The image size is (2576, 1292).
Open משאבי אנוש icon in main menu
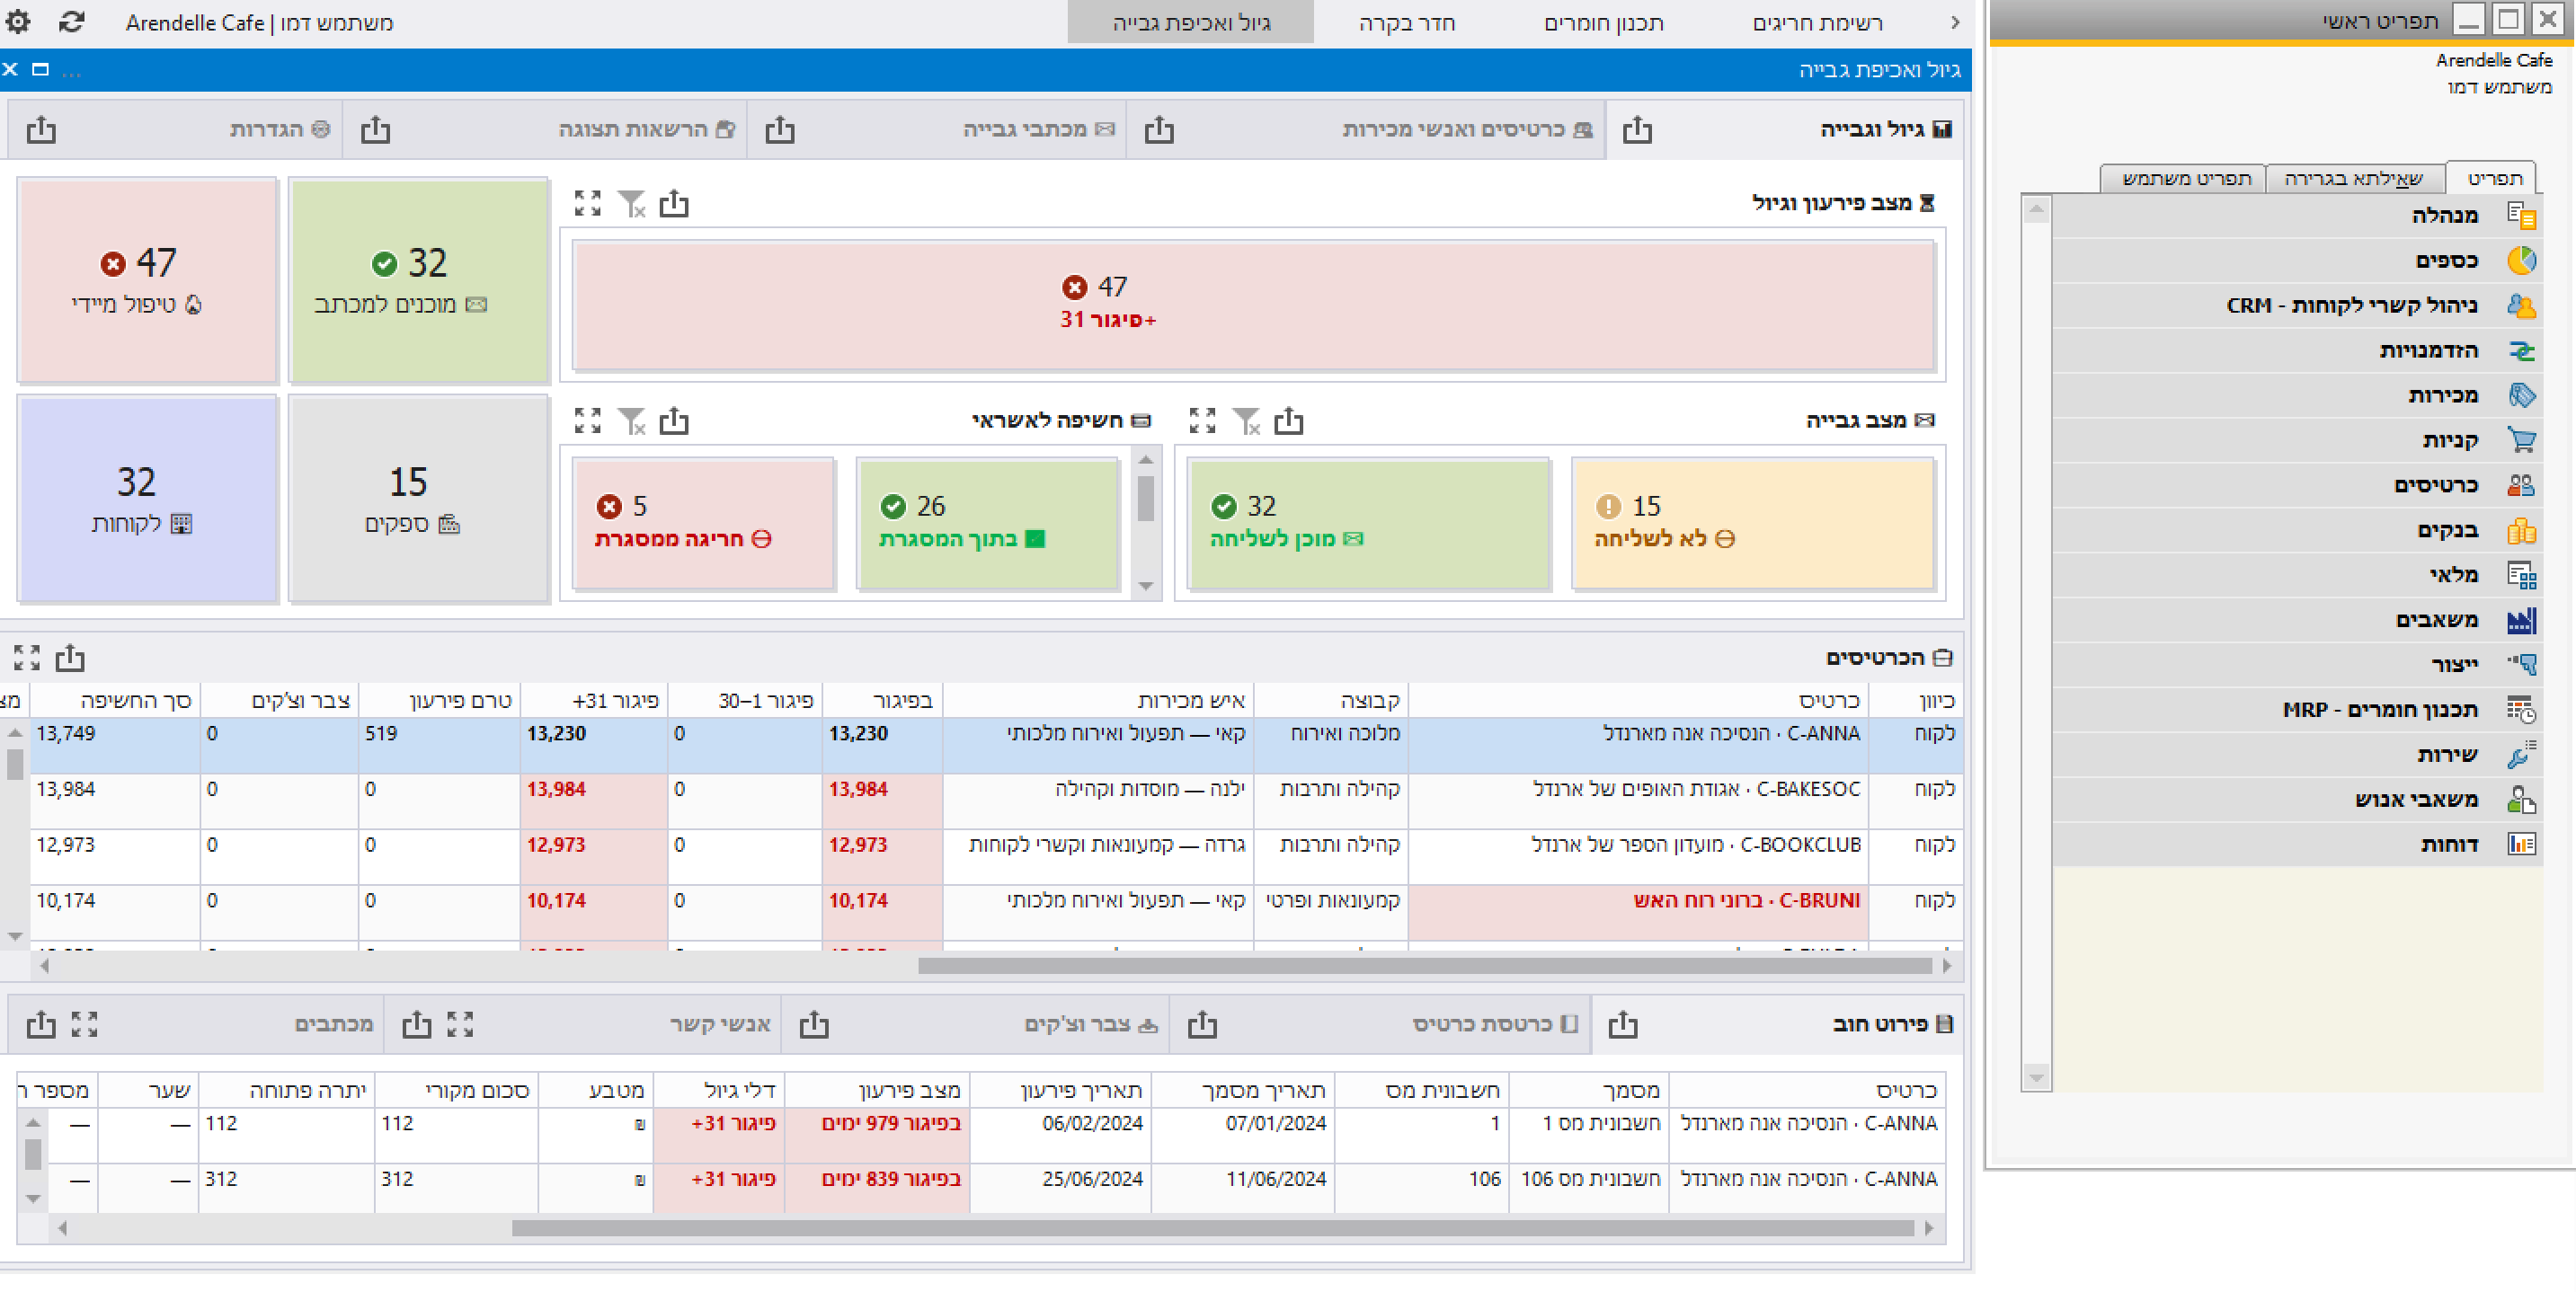point(2521,799)
